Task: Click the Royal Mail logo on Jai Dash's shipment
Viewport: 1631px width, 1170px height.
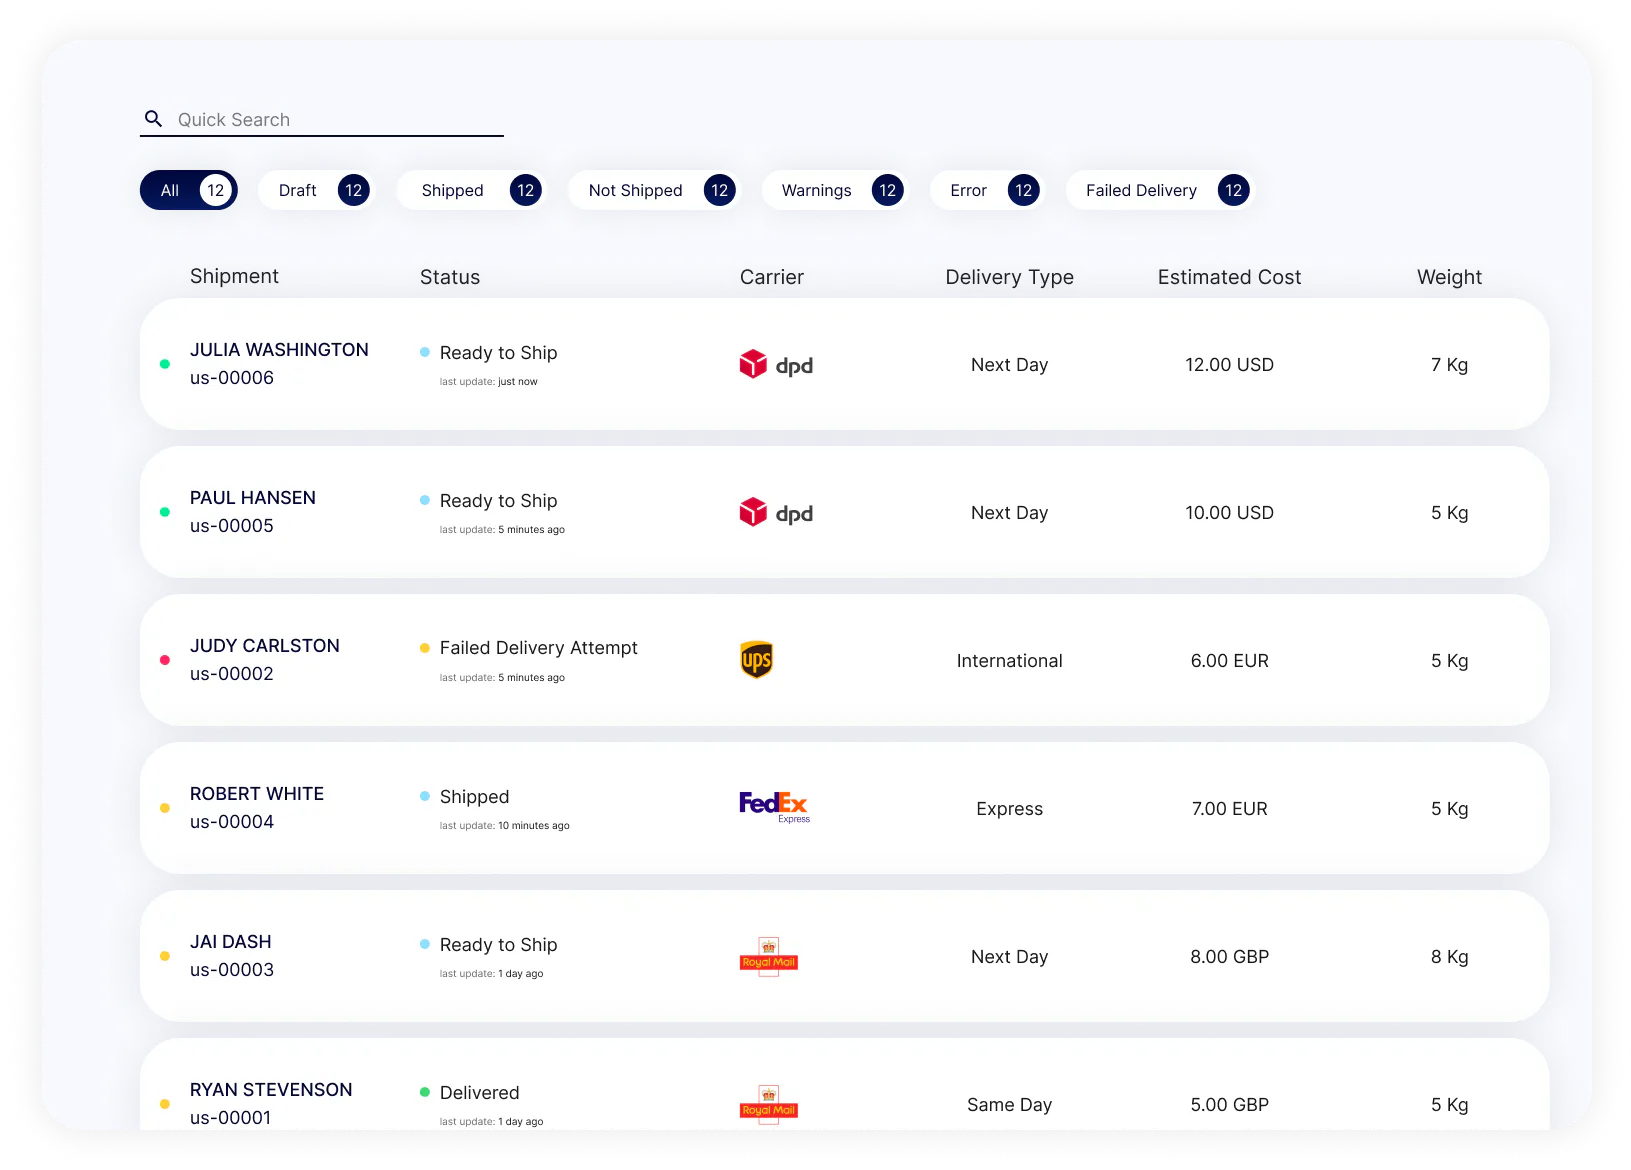Action: [768, 956]
